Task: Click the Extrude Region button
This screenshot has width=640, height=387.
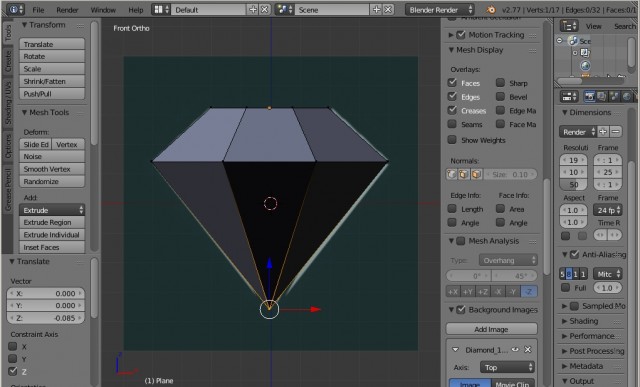Action: [52, 222]
